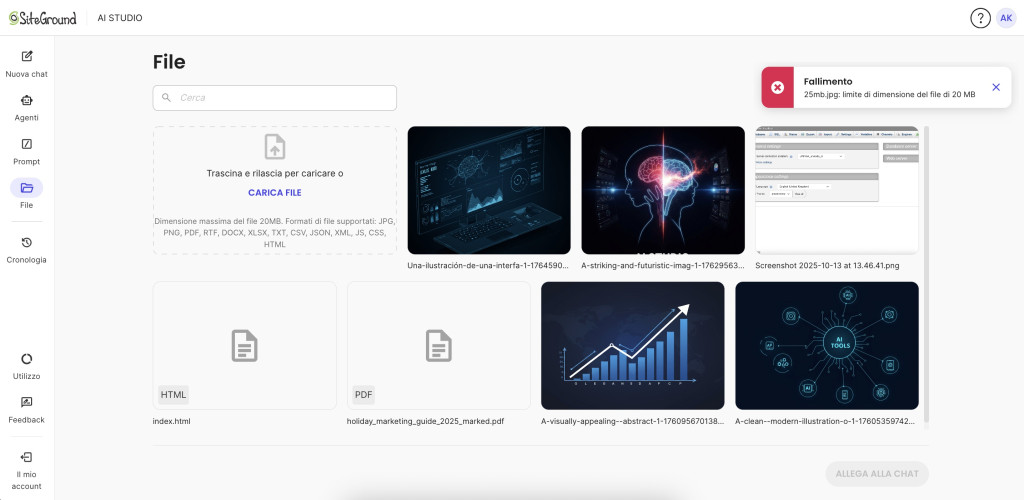Click the HTML badge on index.html card
This screenshot has width=1024, height=500.
174,395
